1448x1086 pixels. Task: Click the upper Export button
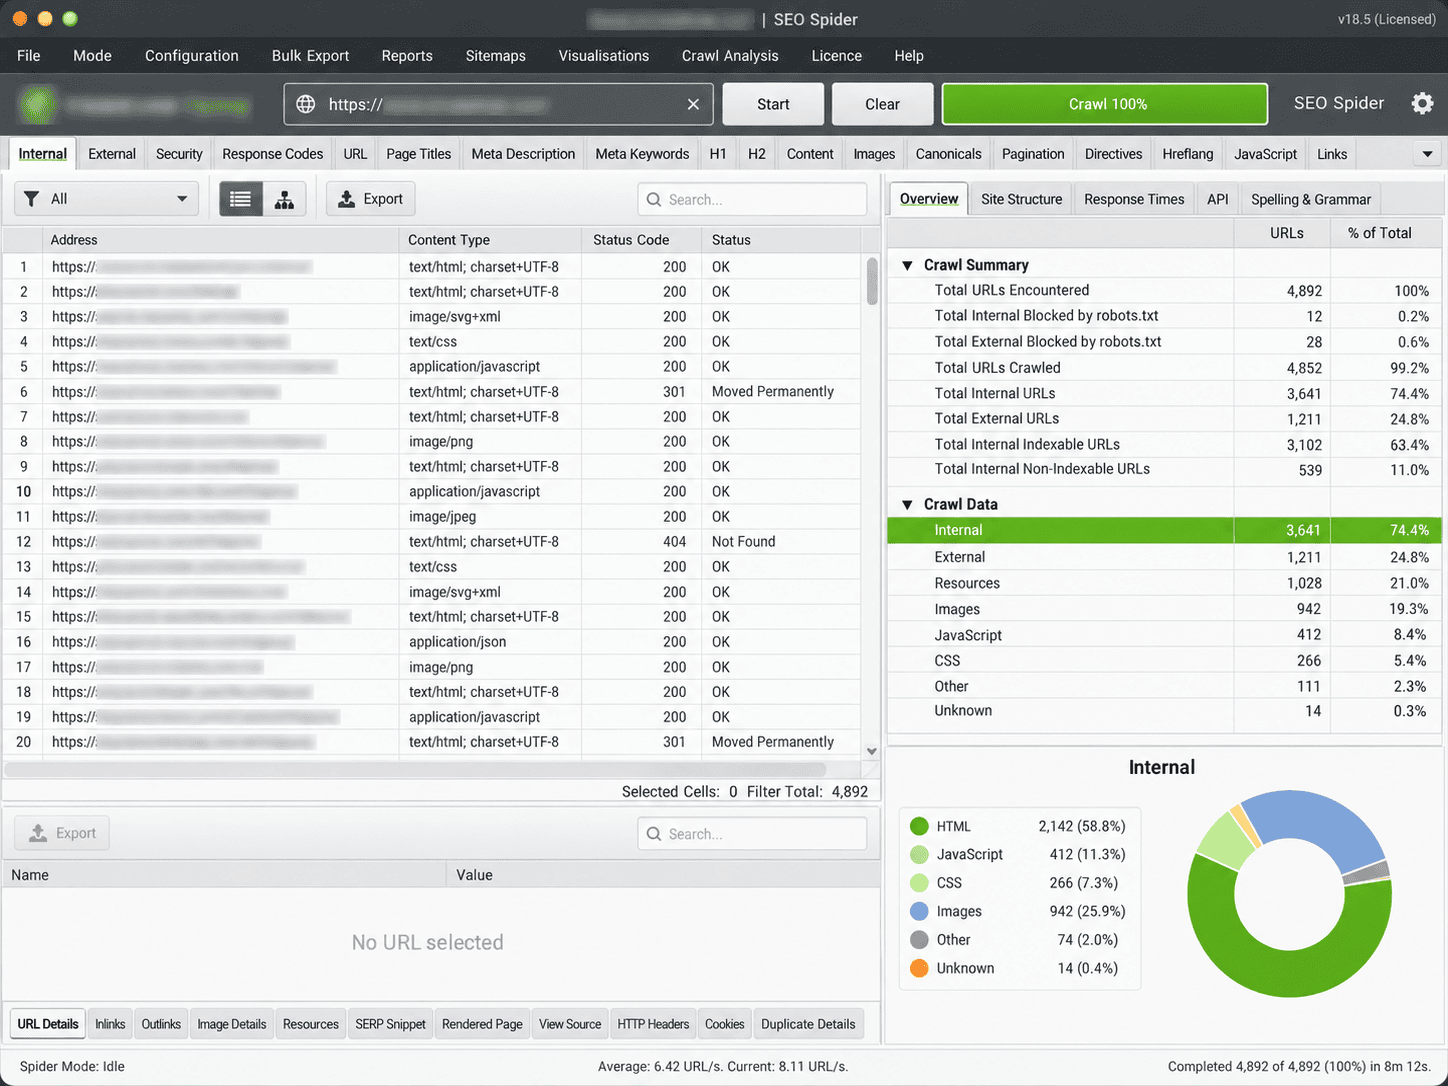tap(371, 199)
